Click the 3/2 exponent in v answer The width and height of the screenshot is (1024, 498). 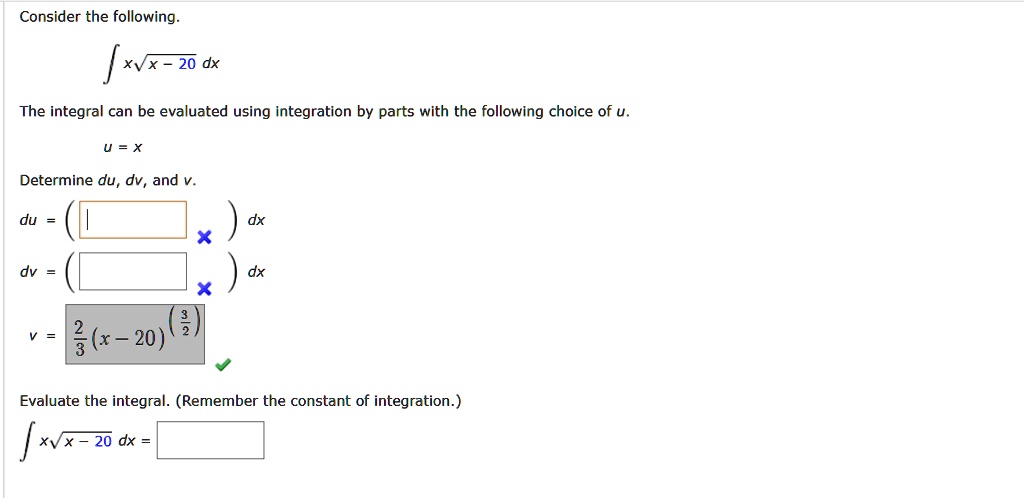pos(186,323)
